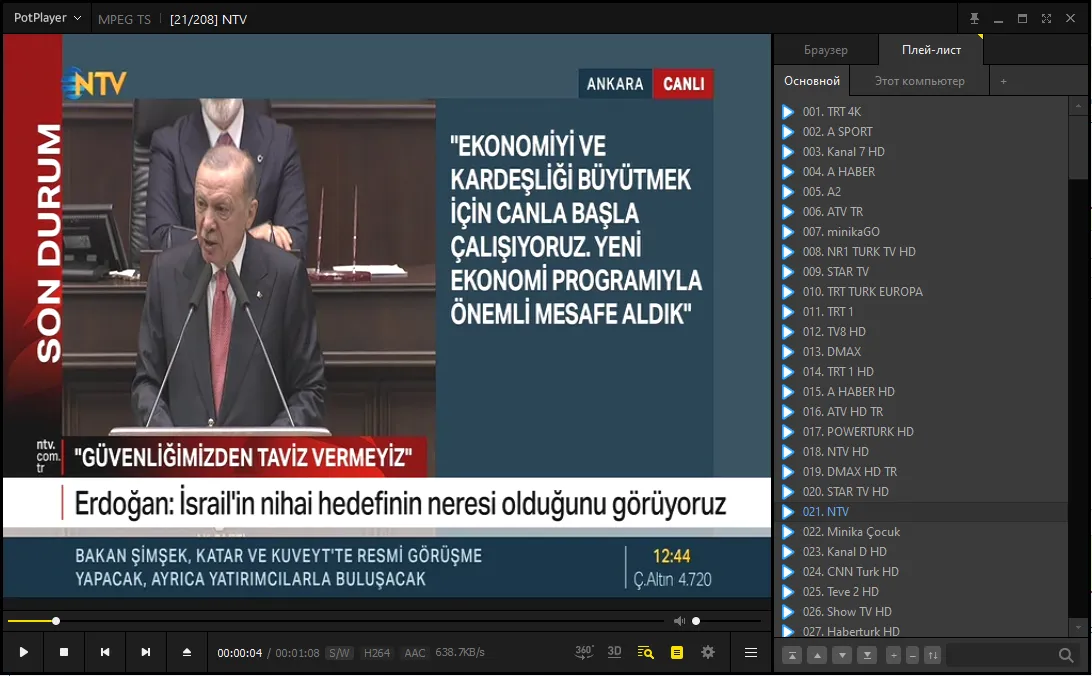Viewport: 1092px width, 676px height.
Task: Click the 00:00:04 elapsed time display
Action: tap(240, 653)
